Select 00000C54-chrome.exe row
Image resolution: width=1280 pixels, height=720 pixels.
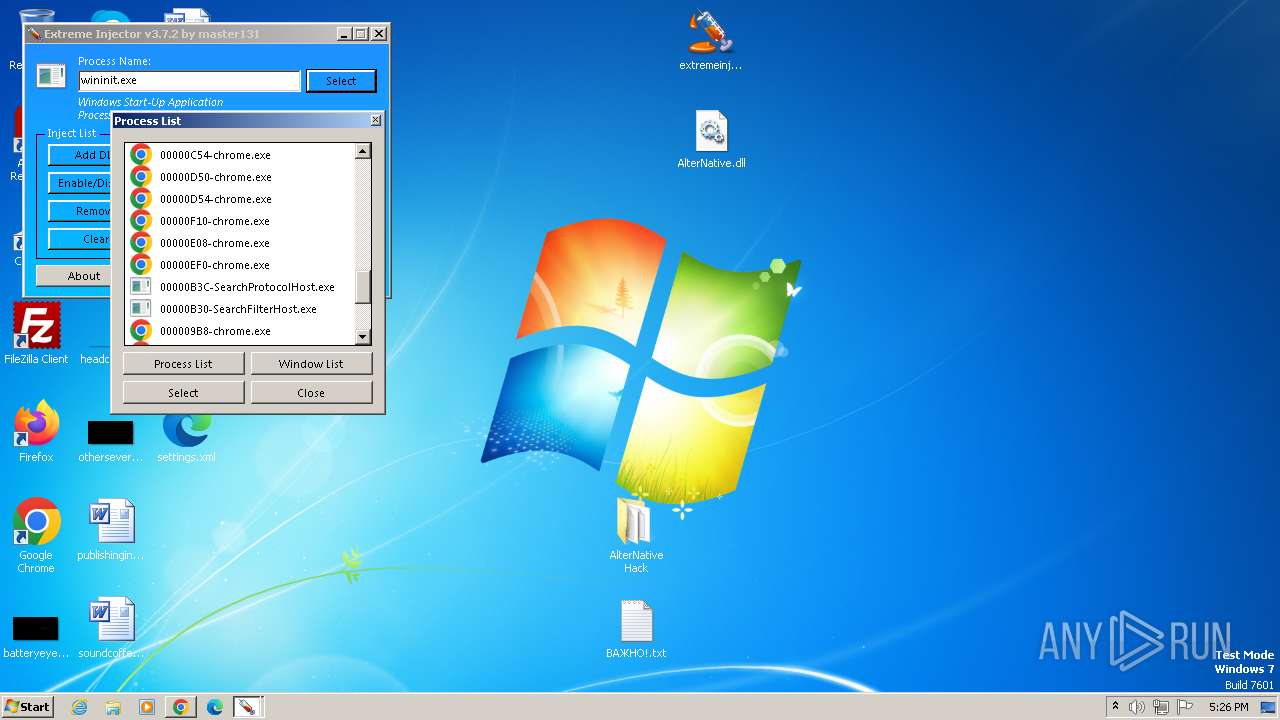(240, 155)
